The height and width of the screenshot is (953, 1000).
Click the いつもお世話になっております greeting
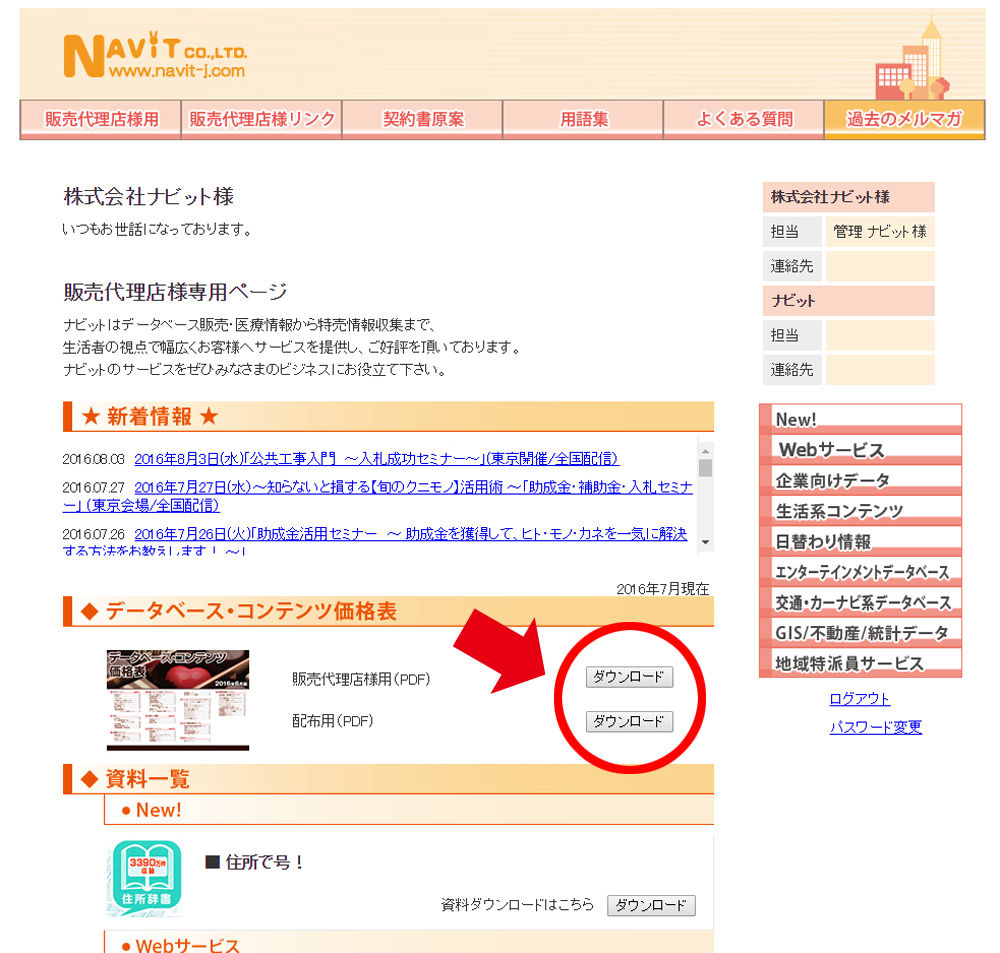tap(158, 230)
